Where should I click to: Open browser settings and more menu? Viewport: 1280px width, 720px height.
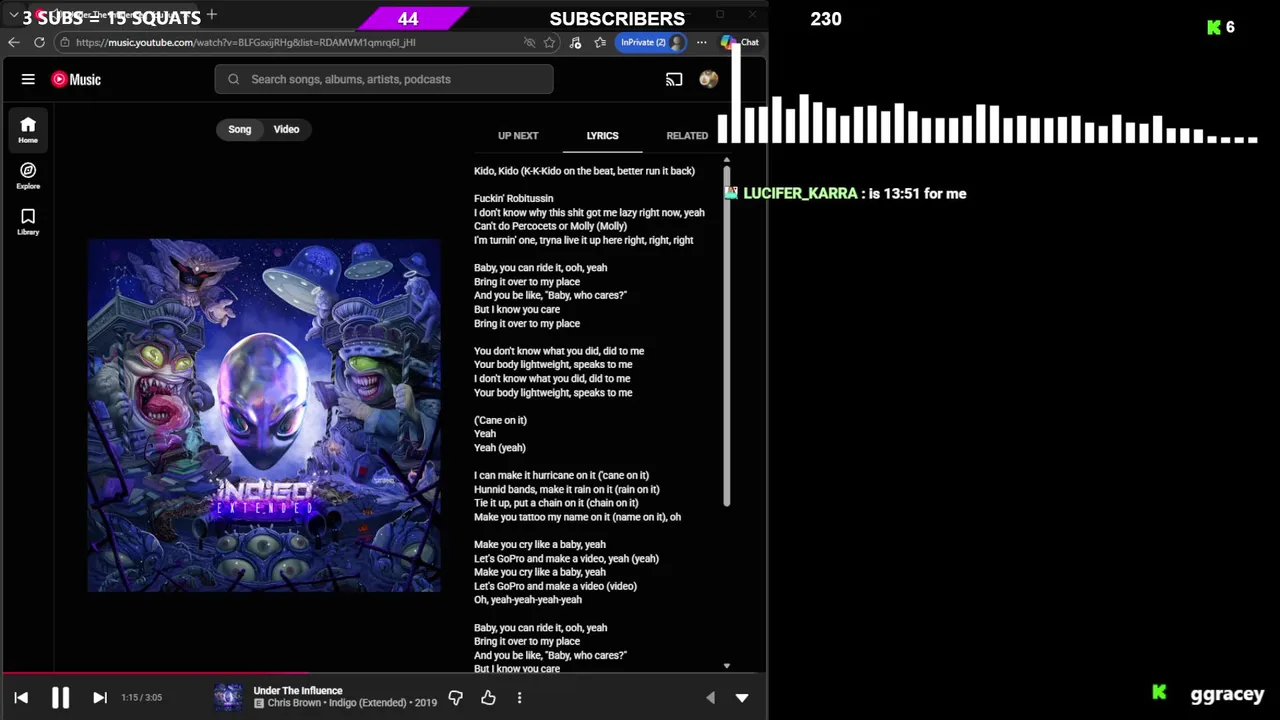pyautogui.click(x=701, y=42)
